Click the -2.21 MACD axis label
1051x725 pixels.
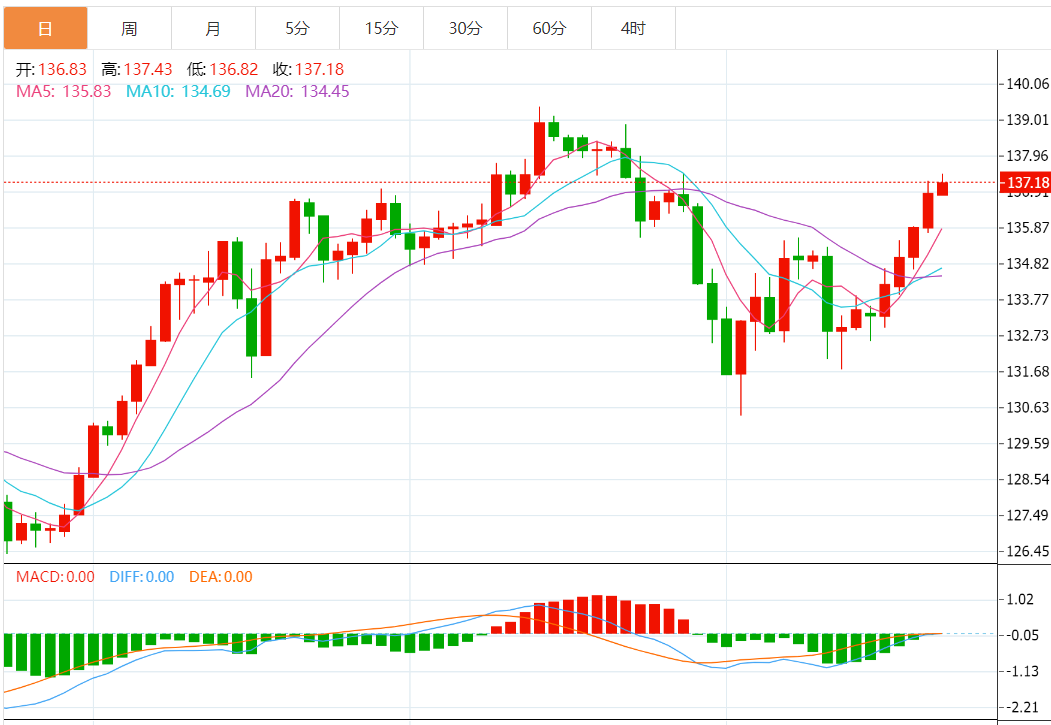point(1022,708)
